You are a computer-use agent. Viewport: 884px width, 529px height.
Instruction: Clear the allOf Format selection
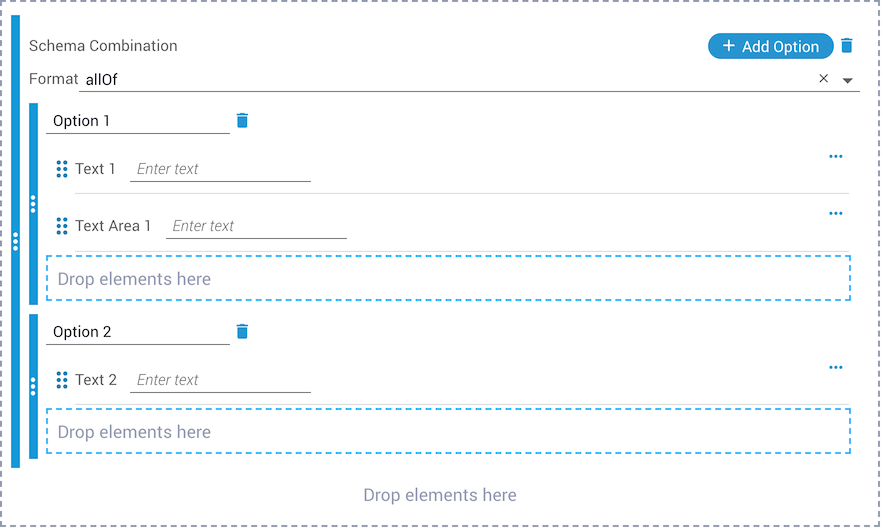823,78
